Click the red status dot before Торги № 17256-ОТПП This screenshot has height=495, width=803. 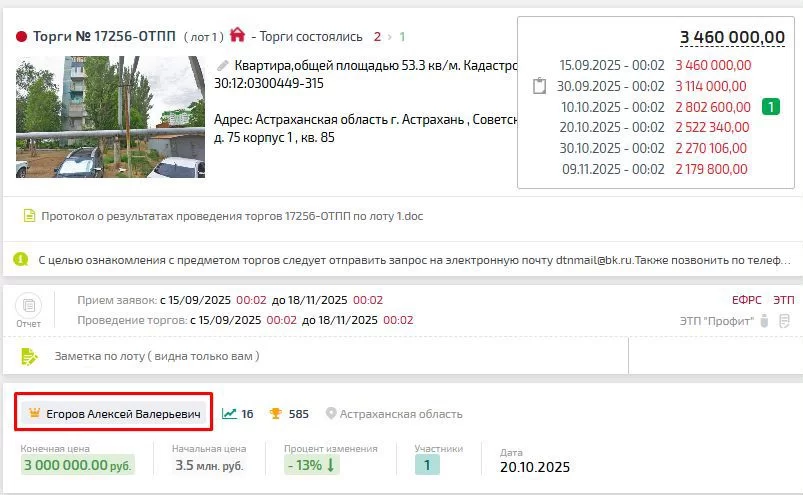22,37
